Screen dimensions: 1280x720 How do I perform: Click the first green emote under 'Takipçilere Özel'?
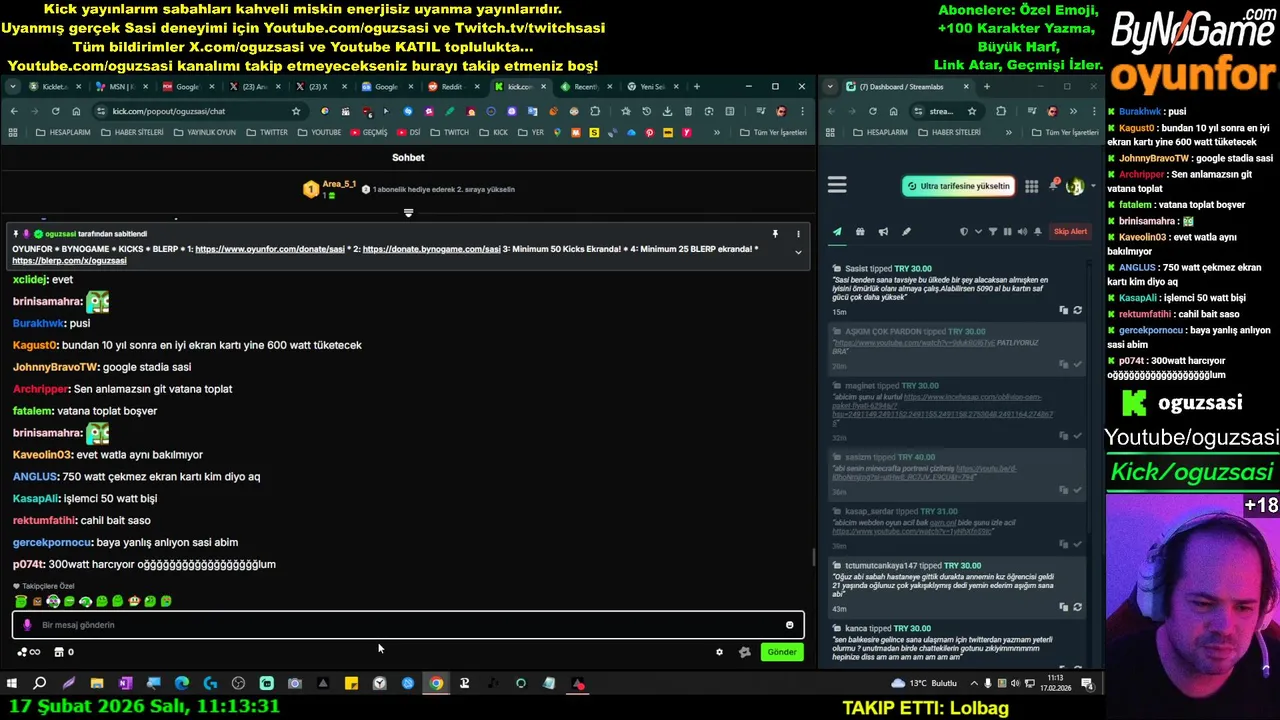click(x=21, y=601)
